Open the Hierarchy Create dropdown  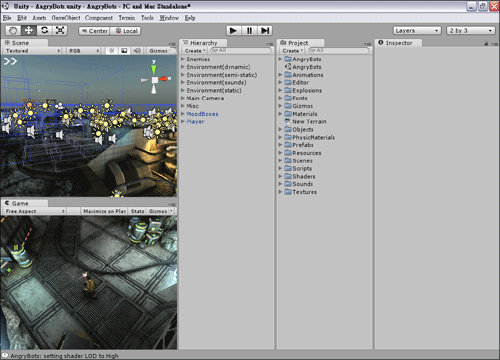[x=195, y=51]
